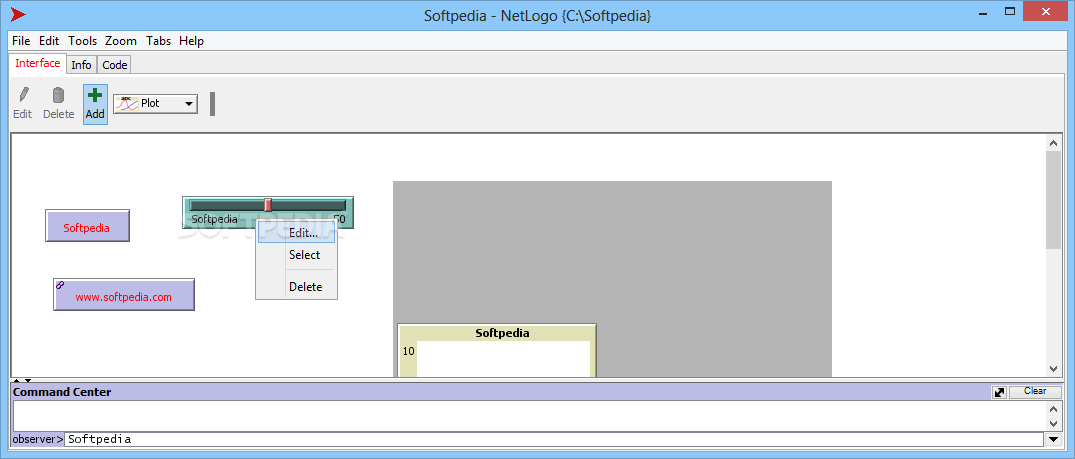Toggle Command Center split arrows
The height and width of the screenshot is (459, 1075).
tap(23, 380)
